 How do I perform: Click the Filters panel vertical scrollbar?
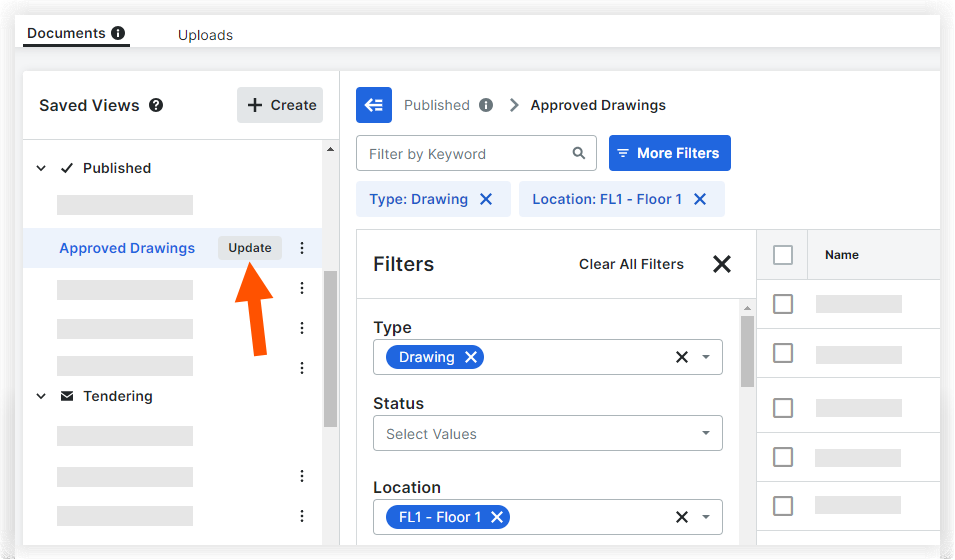[x=747, y=350]
